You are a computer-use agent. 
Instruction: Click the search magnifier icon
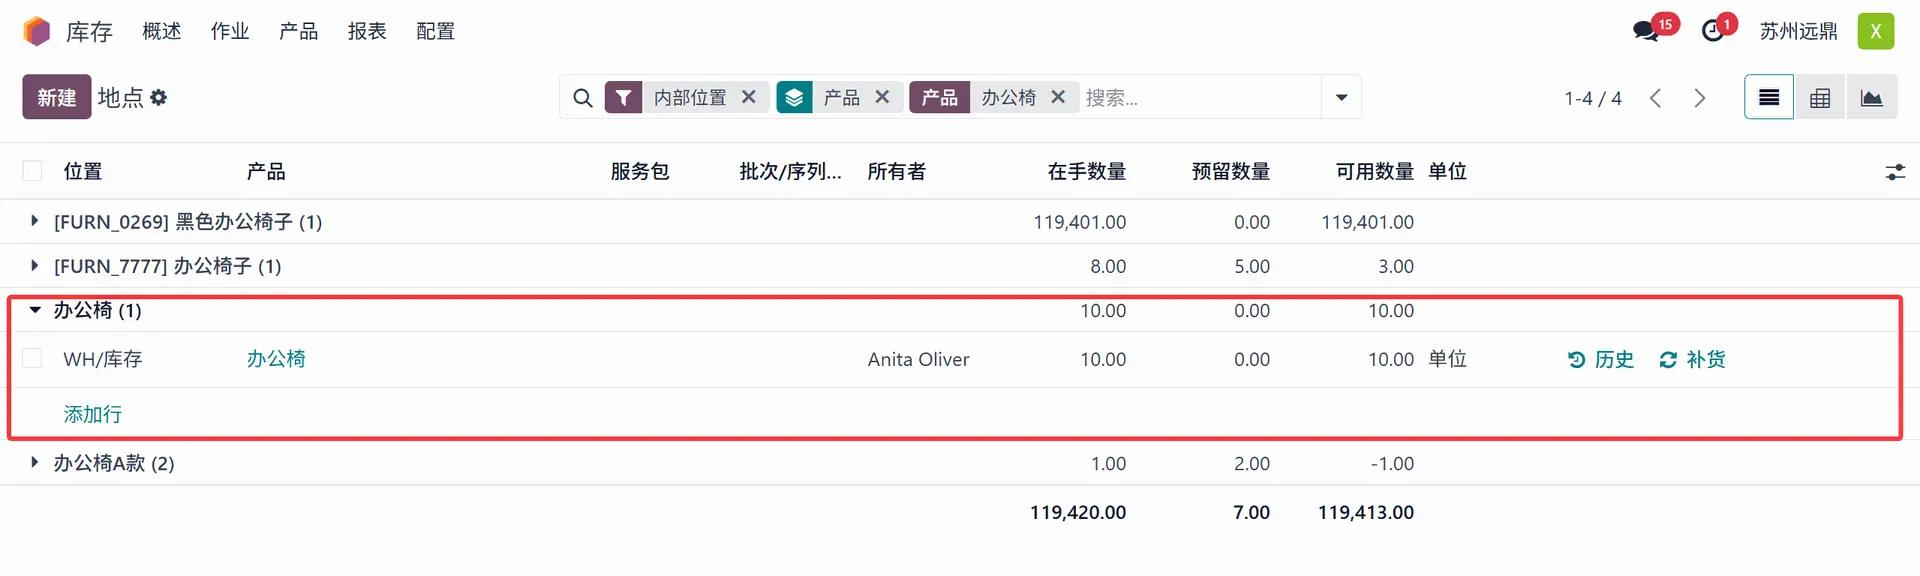pyautogui.click(x=582, y=98)
